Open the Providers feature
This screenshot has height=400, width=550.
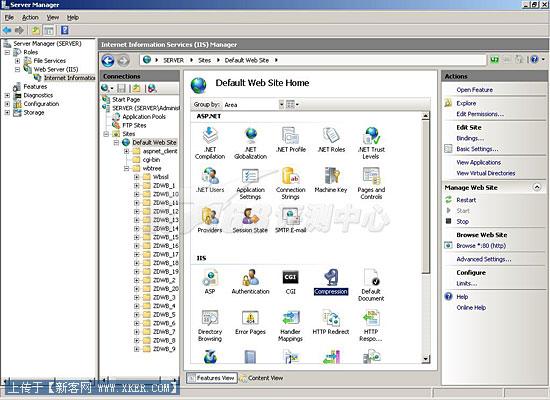pyautogui.click(x=210, y=220)
